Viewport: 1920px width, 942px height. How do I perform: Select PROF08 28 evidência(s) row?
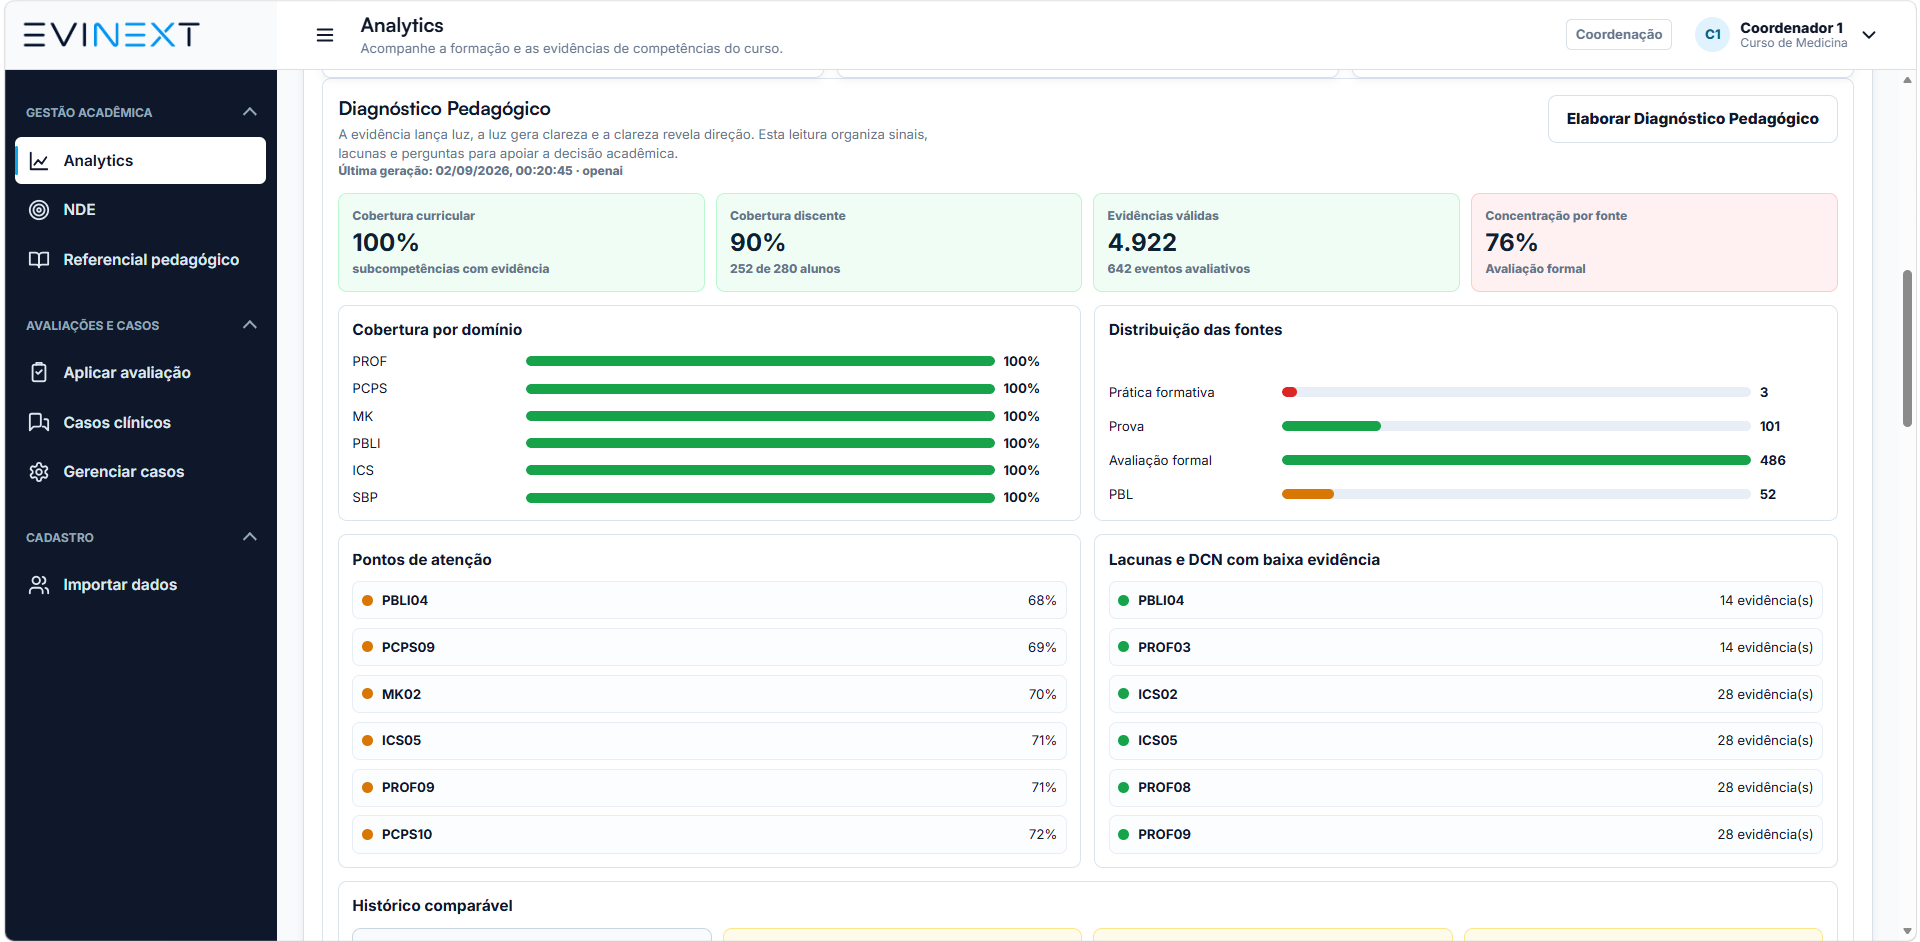pyautogui.click(x=1465, y=788)
